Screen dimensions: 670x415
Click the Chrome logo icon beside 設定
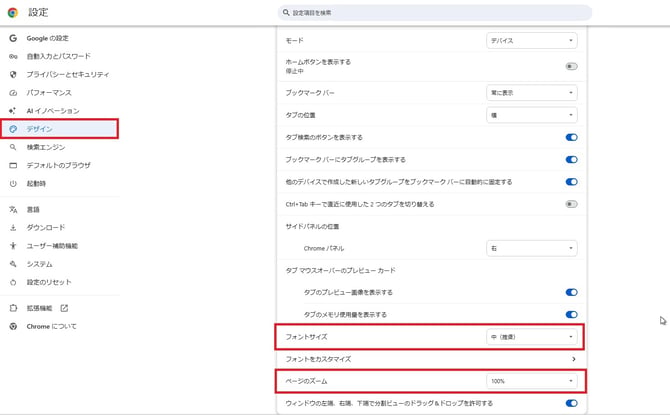click(13, 12)
